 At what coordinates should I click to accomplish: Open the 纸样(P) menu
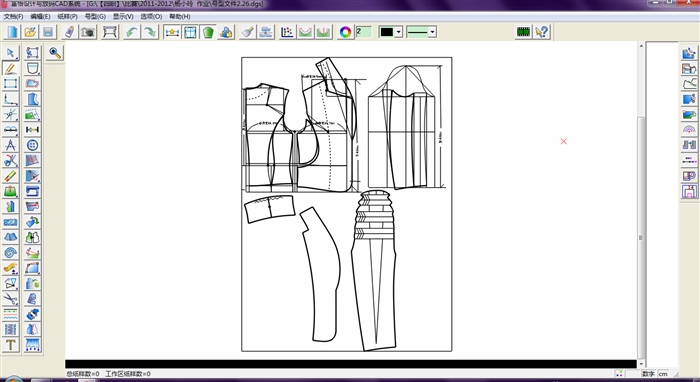(x=67, y=17)
